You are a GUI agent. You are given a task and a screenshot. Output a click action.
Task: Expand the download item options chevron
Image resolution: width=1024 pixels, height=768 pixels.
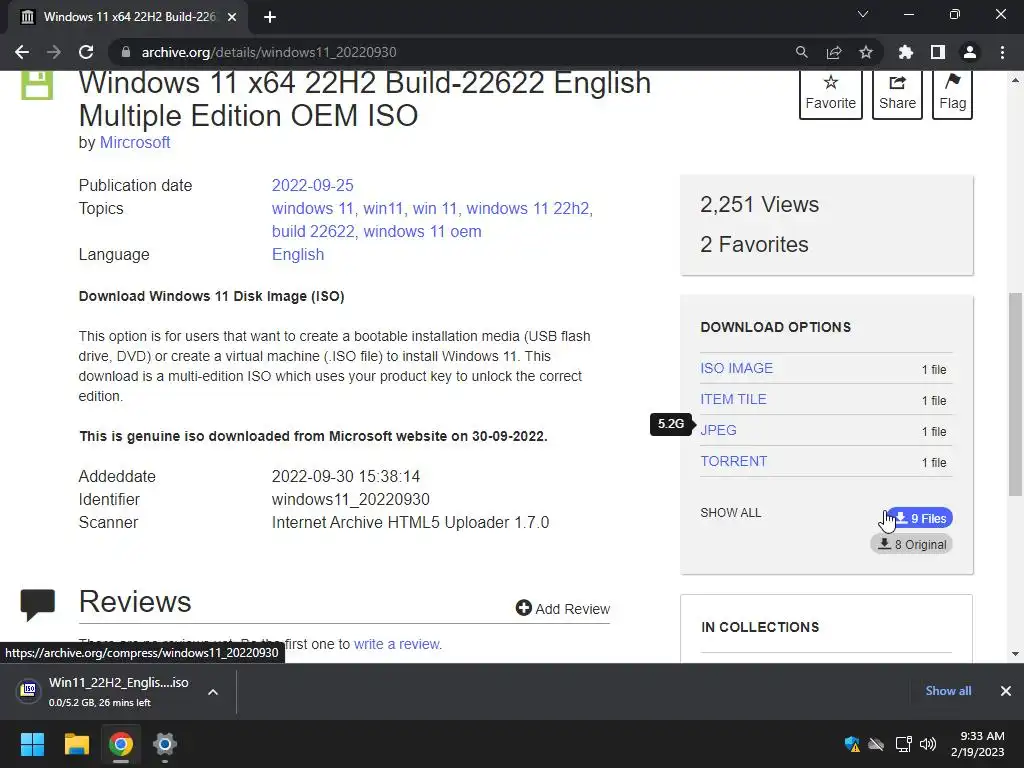pos(213,692)
